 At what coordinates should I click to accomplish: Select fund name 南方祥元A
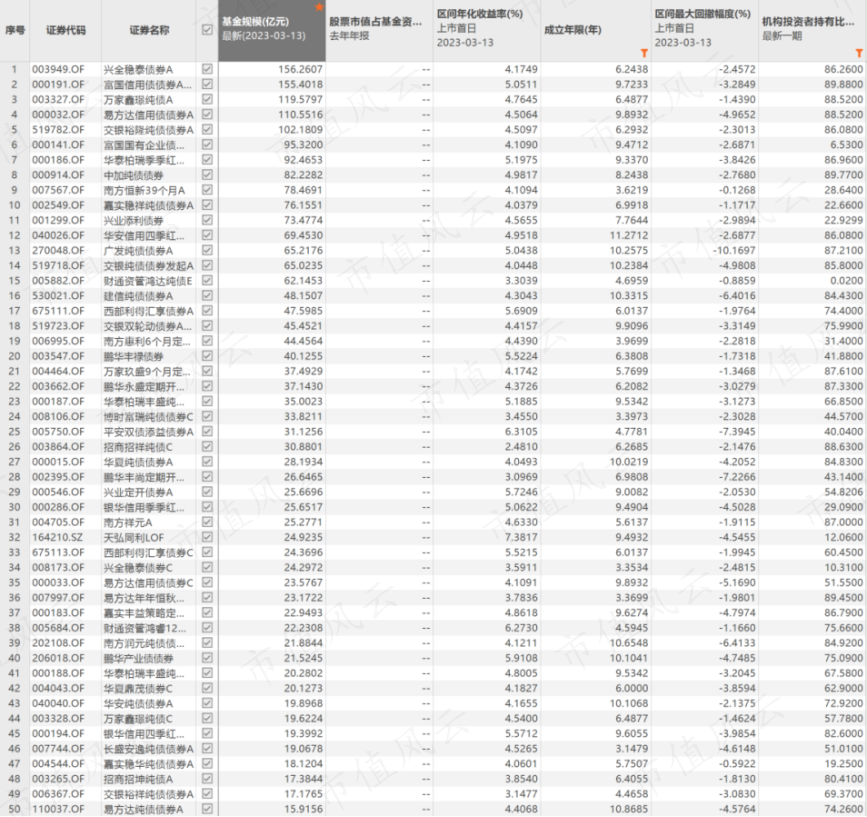[x=128, y=522]
